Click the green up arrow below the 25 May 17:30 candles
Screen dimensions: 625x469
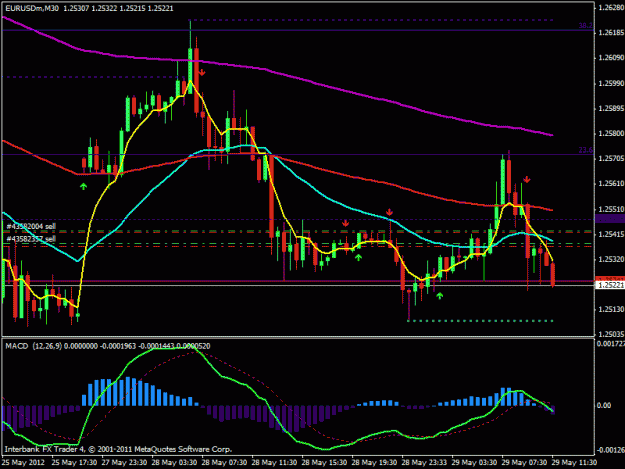pos(83,186)
